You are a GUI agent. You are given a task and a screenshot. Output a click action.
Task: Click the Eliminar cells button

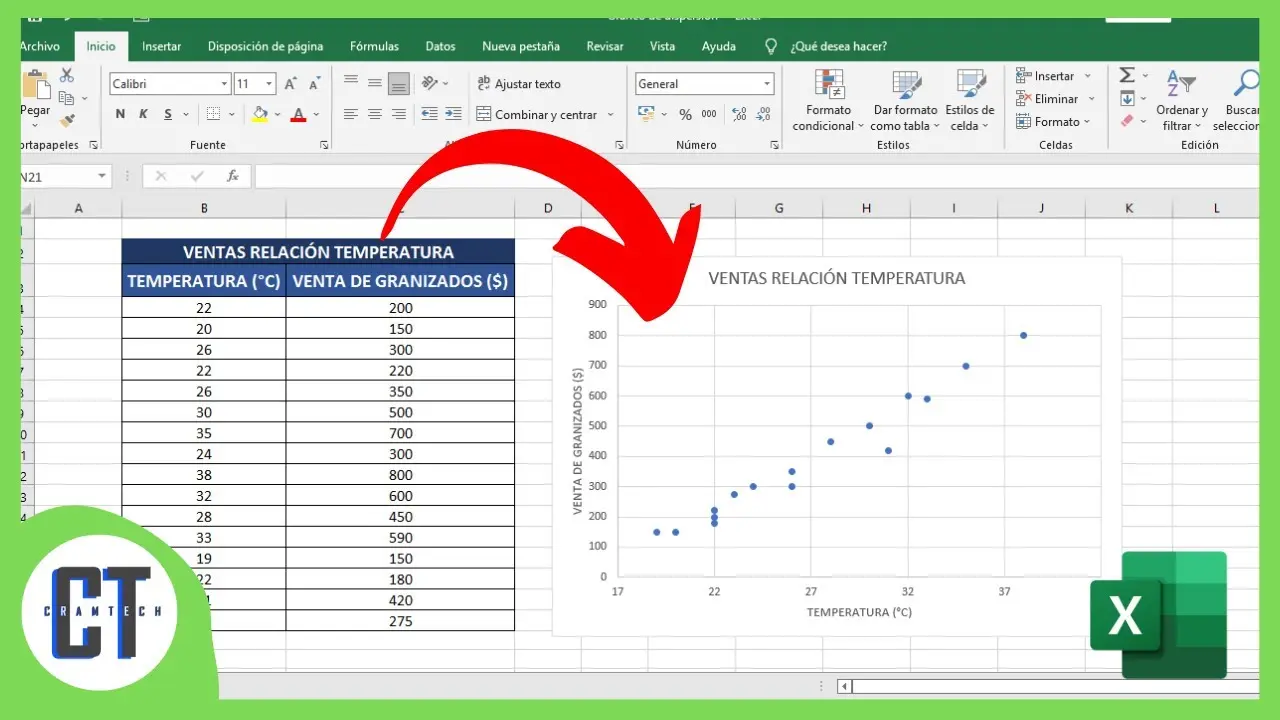[1055, 99]
